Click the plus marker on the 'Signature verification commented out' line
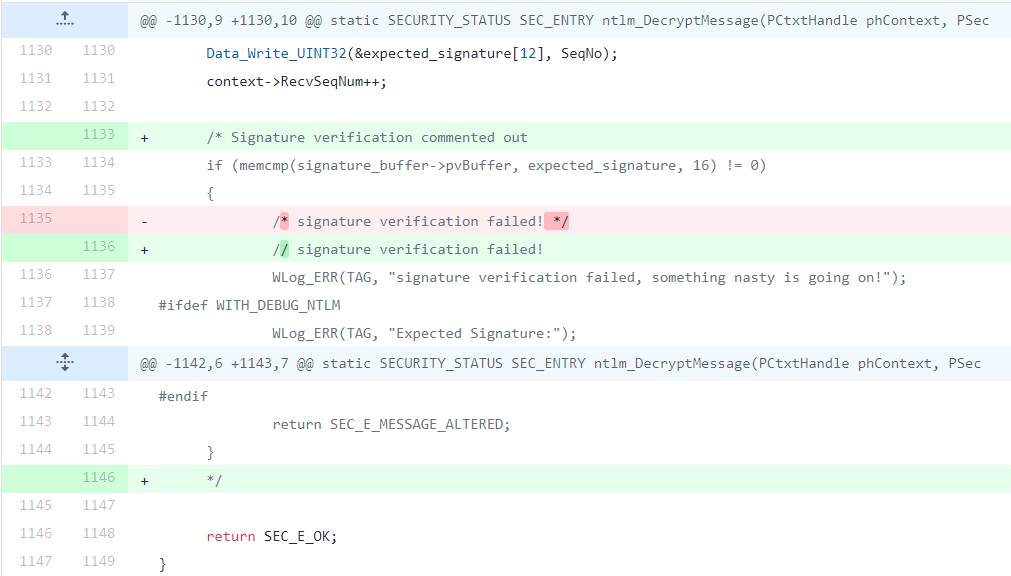The width and height of the screenshot is (1011, 576). pyautogui.click(x=144, y=138)
